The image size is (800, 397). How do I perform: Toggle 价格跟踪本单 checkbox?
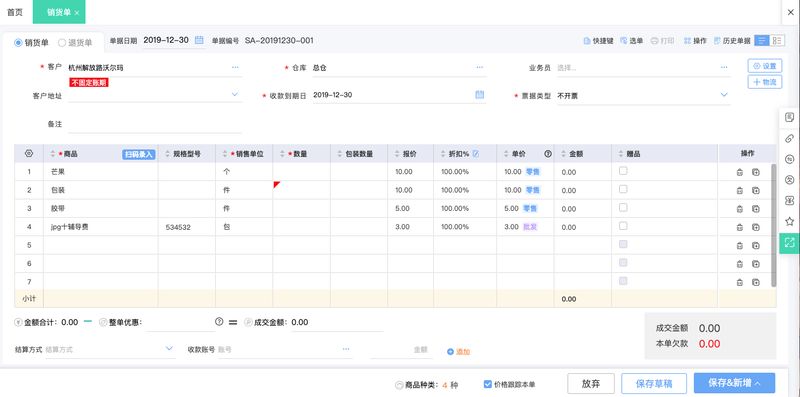pos(487,384)
